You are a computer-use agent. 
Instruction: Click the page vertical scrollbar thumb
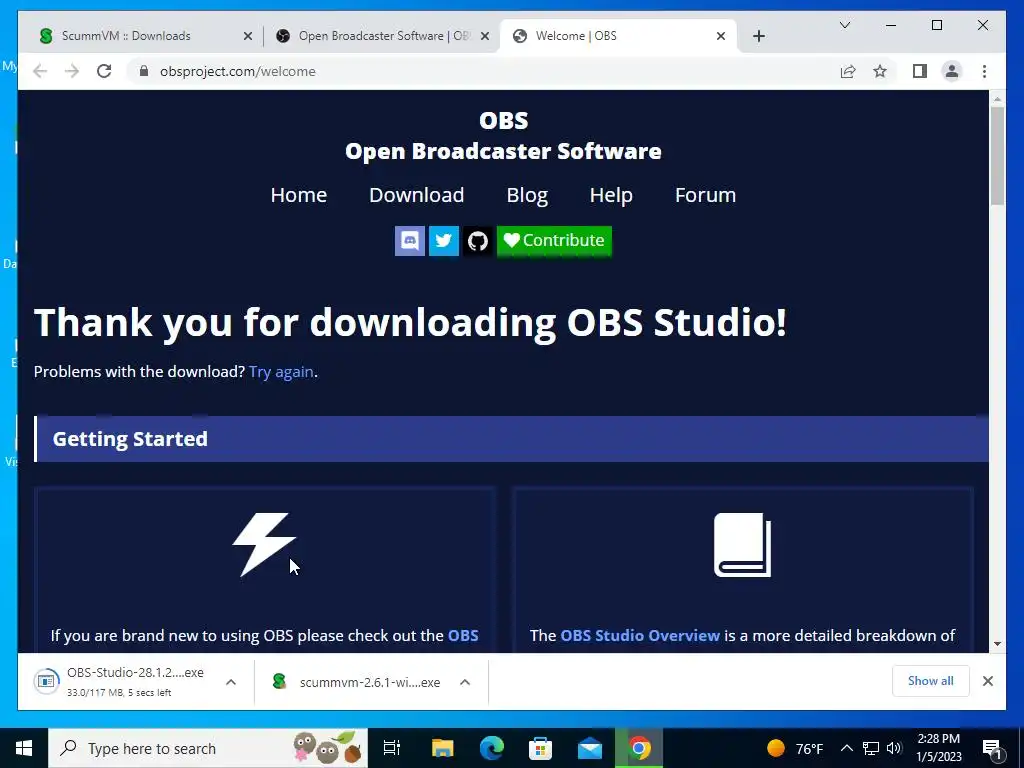997,155
